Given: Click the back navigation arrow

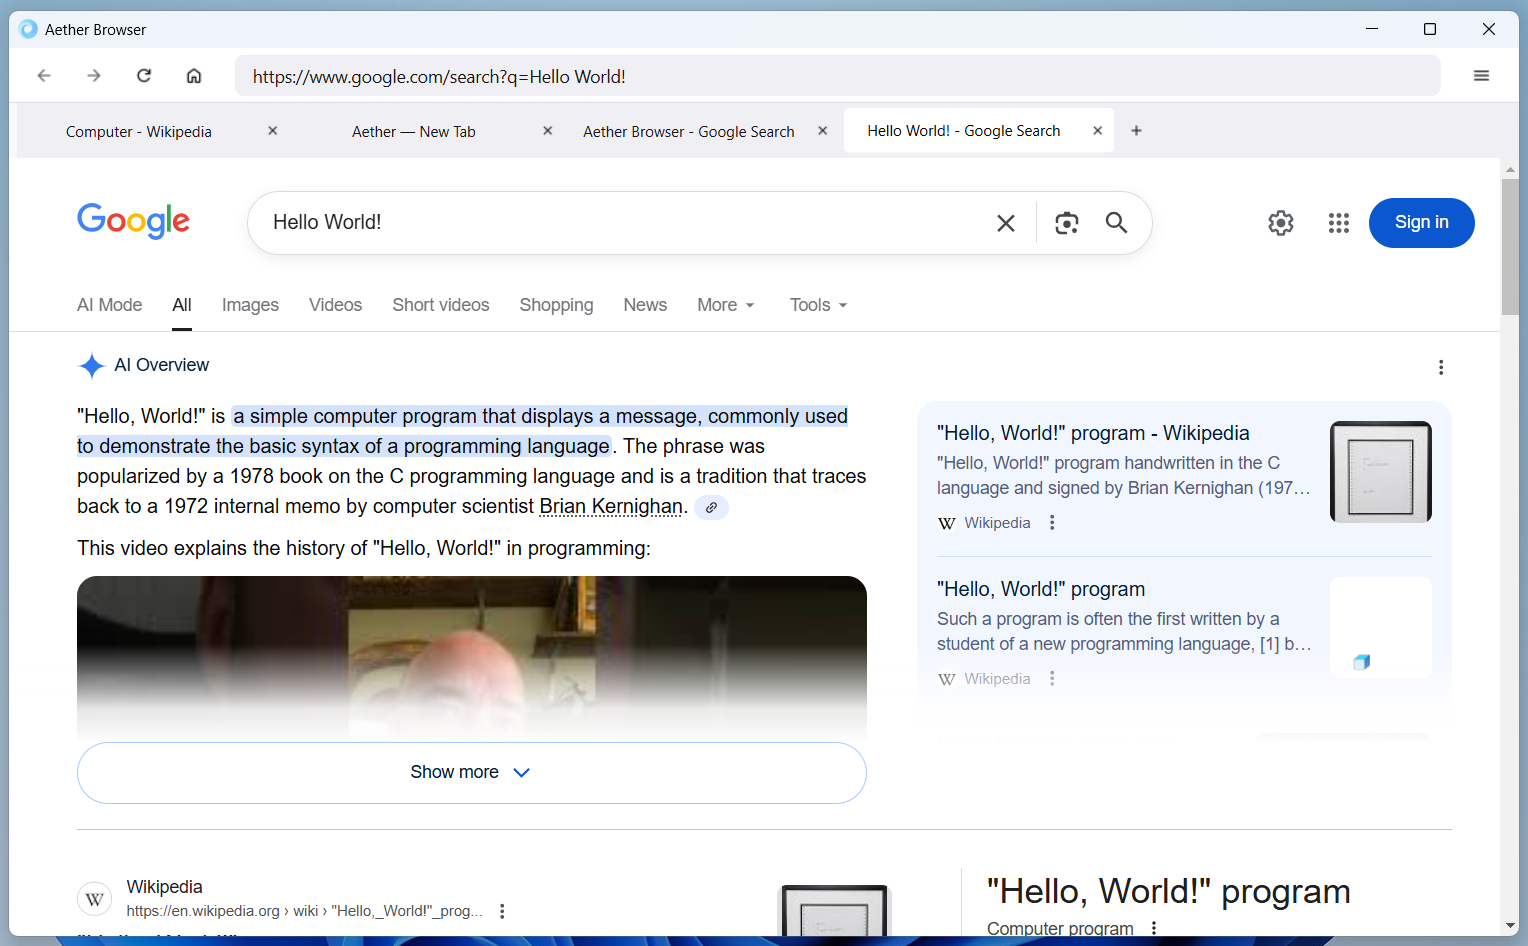Looking at the screenshot, I should click(x=44, y=75).
